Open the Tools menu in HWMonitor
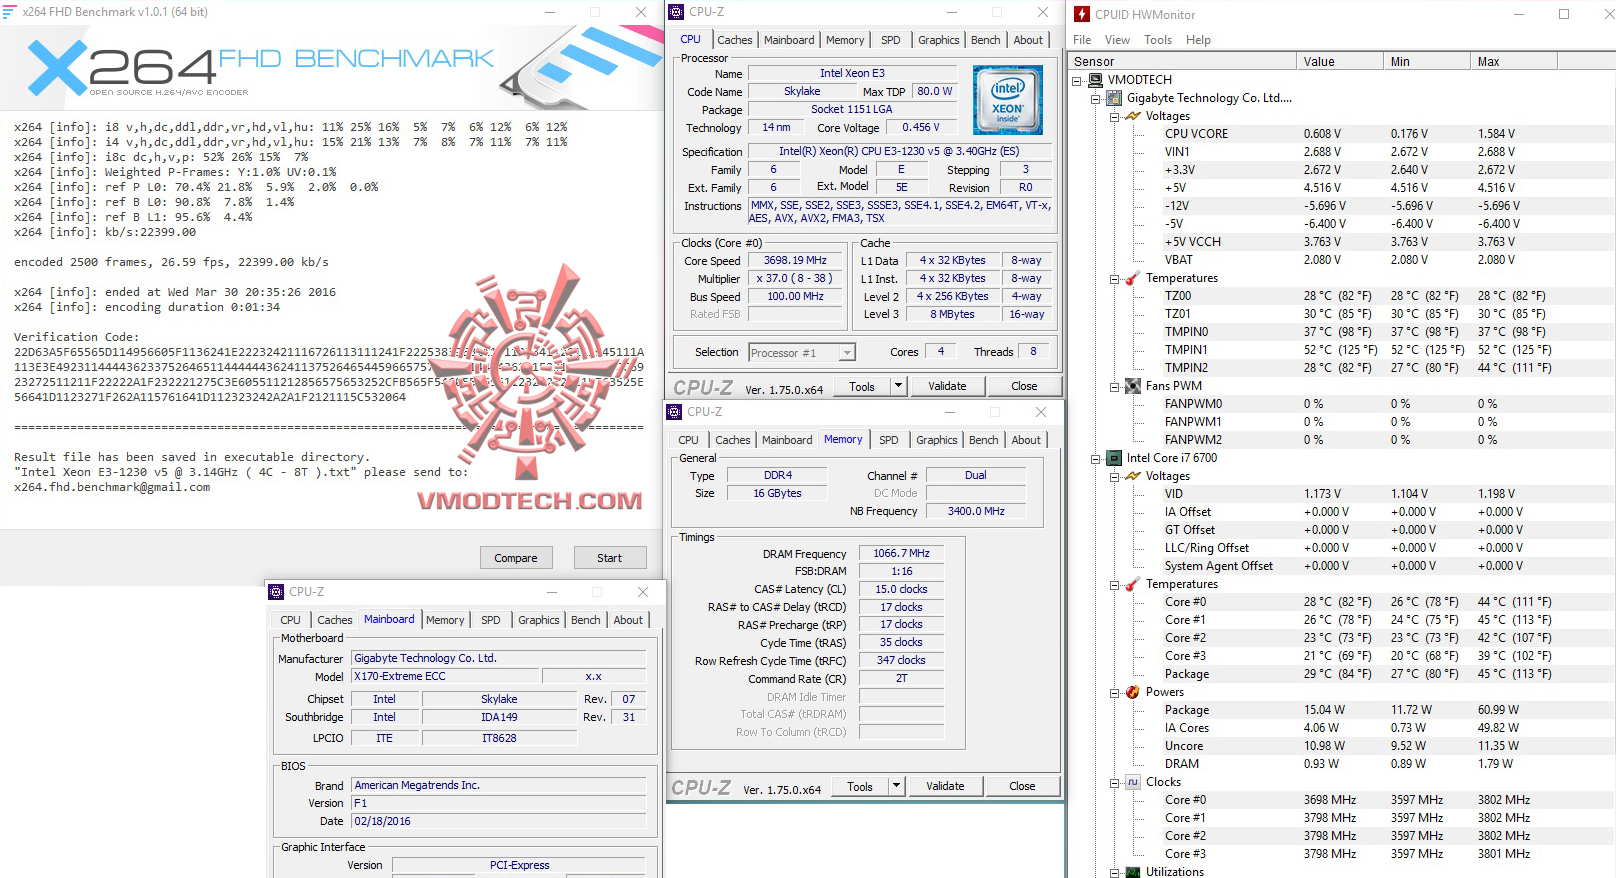Viewport: 1616px width, 878px height. pos(1158,40)
